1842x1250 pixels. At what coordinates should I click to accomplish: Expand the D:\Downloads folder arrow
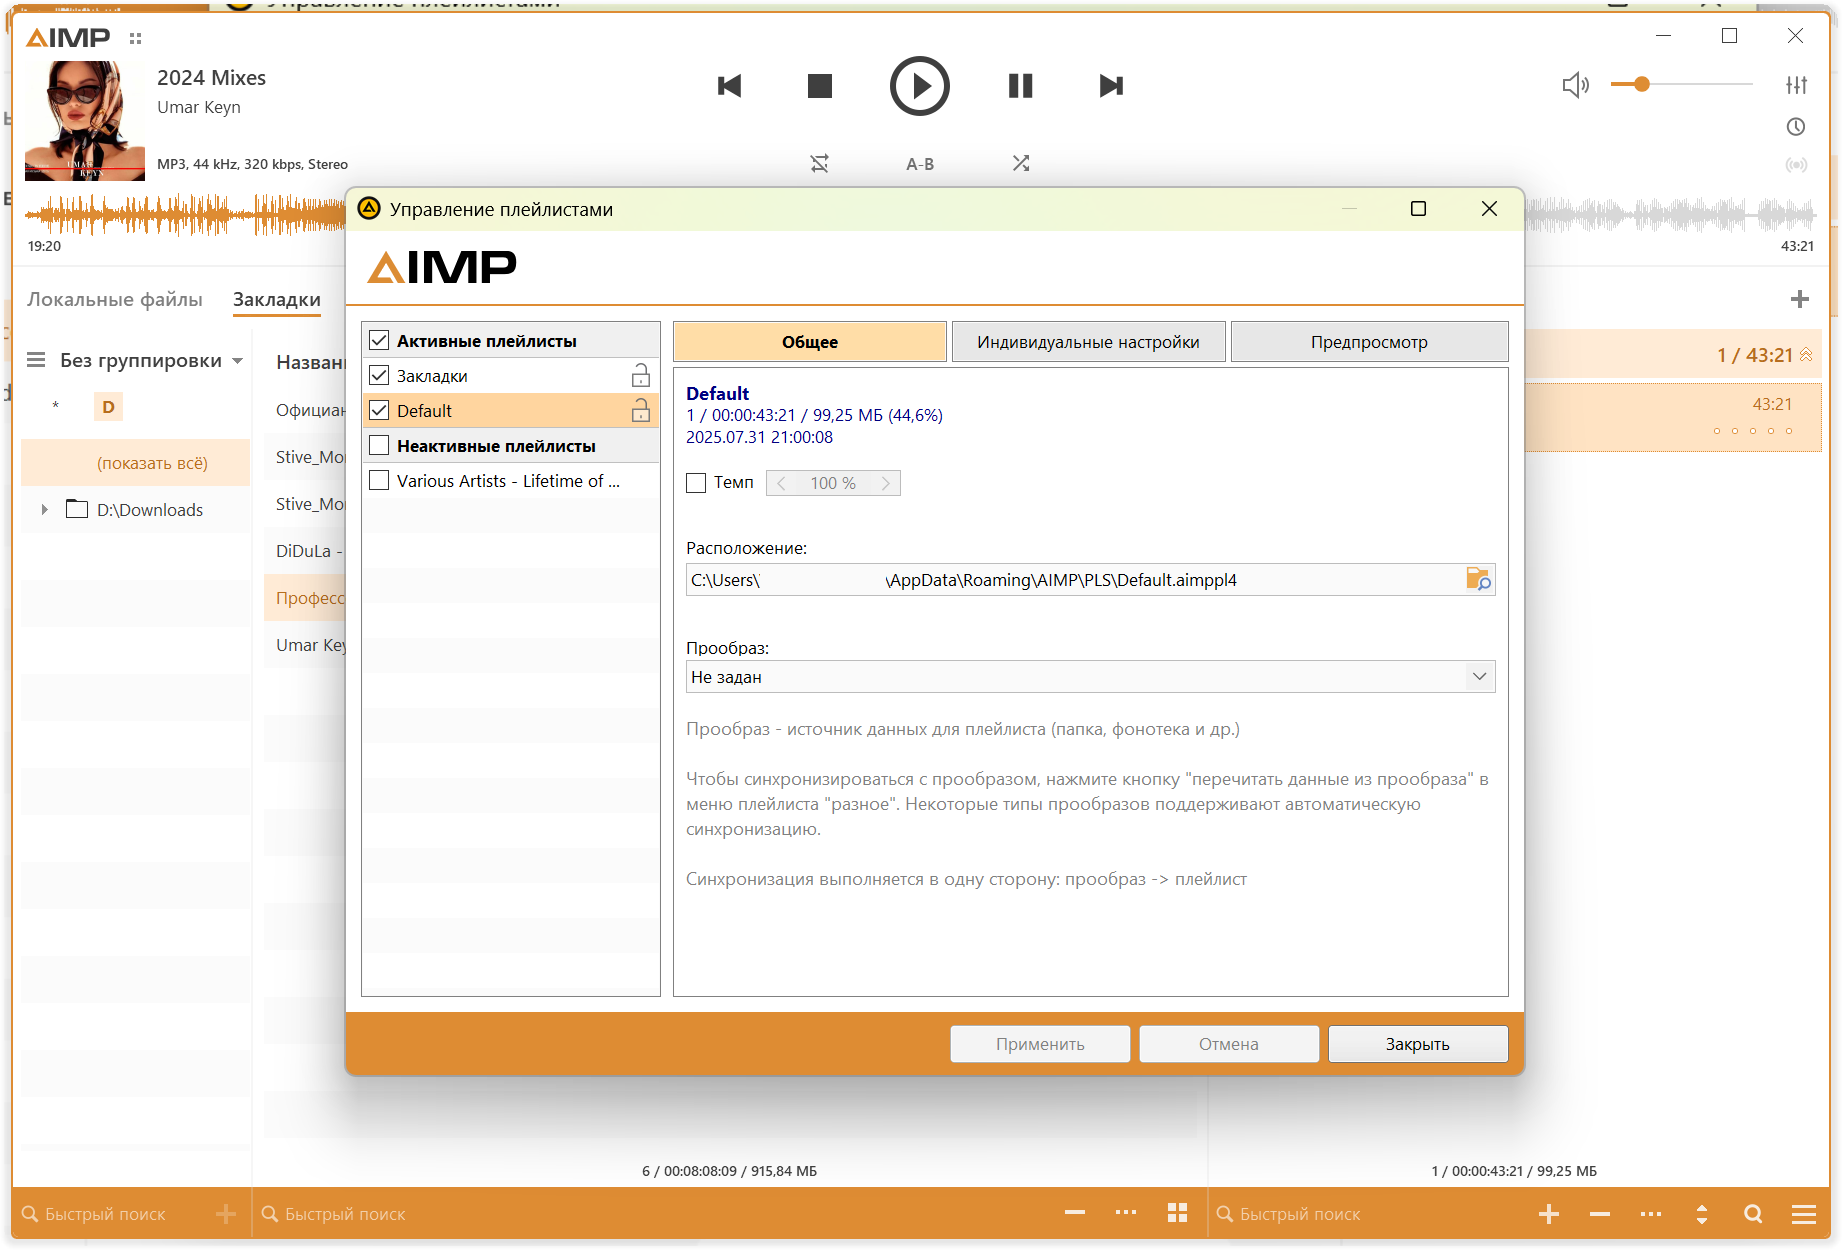click(44, 510)
